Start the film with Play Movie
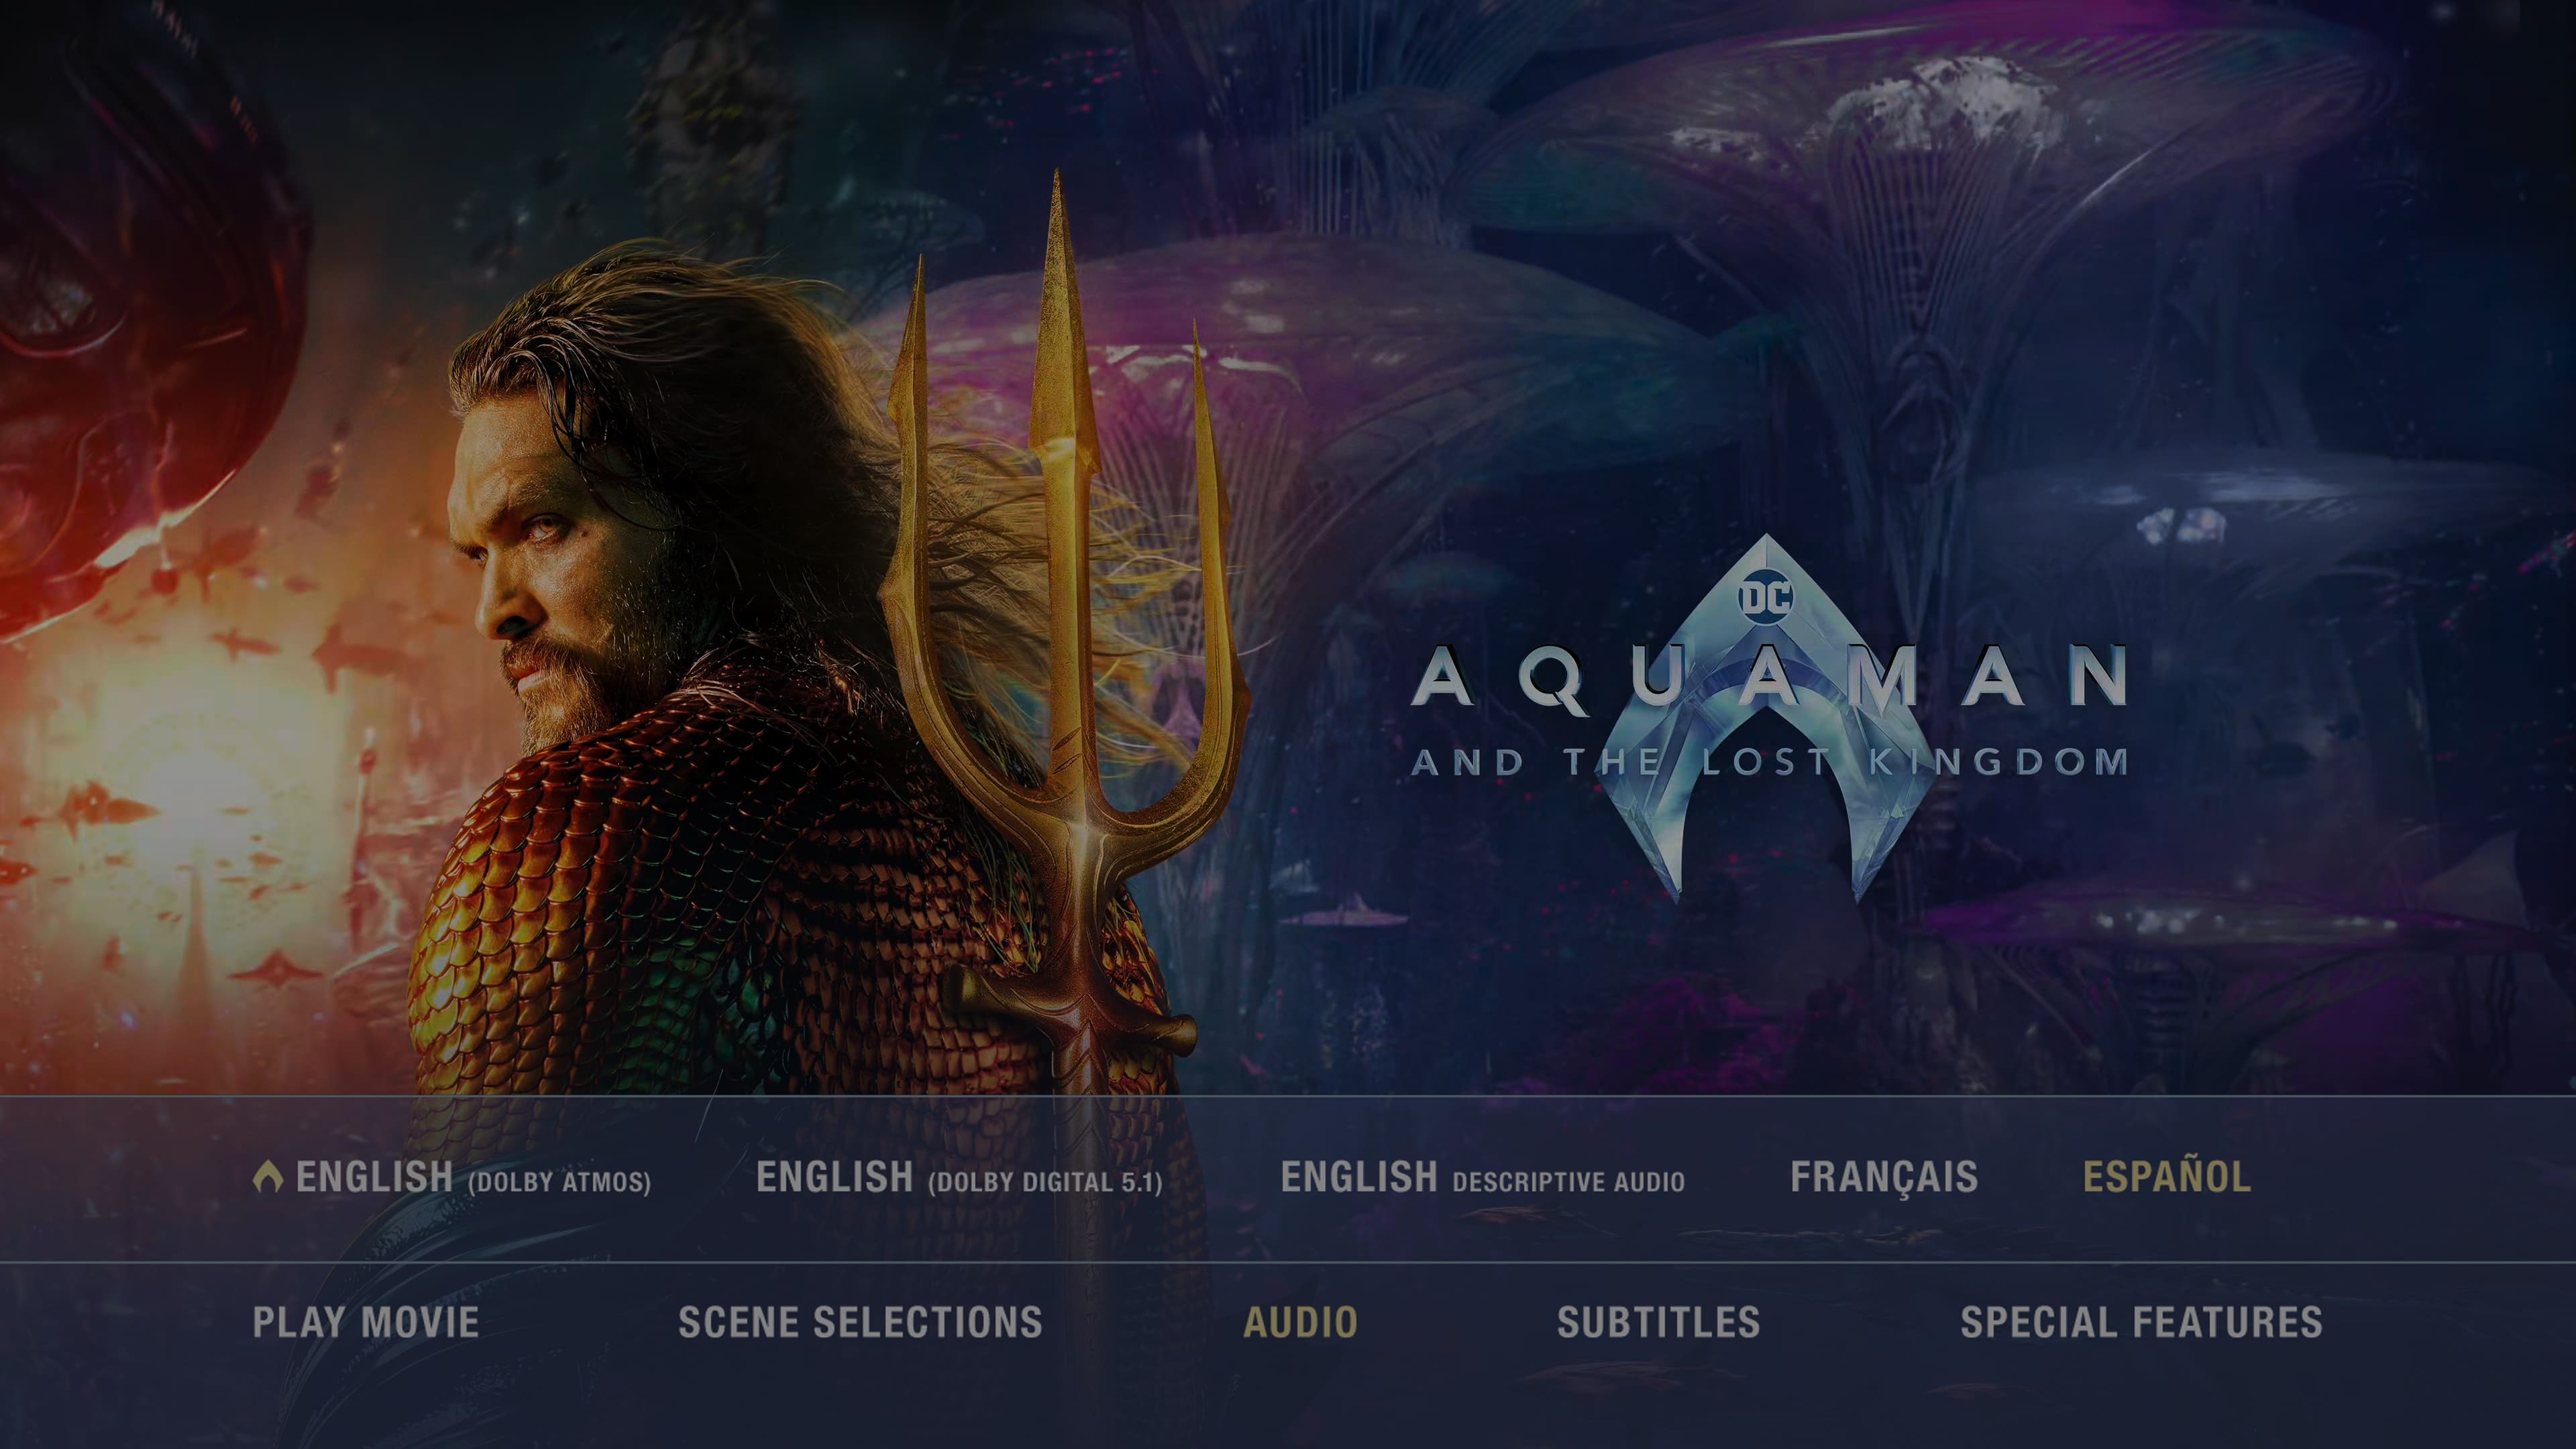 coord(366,1322)
